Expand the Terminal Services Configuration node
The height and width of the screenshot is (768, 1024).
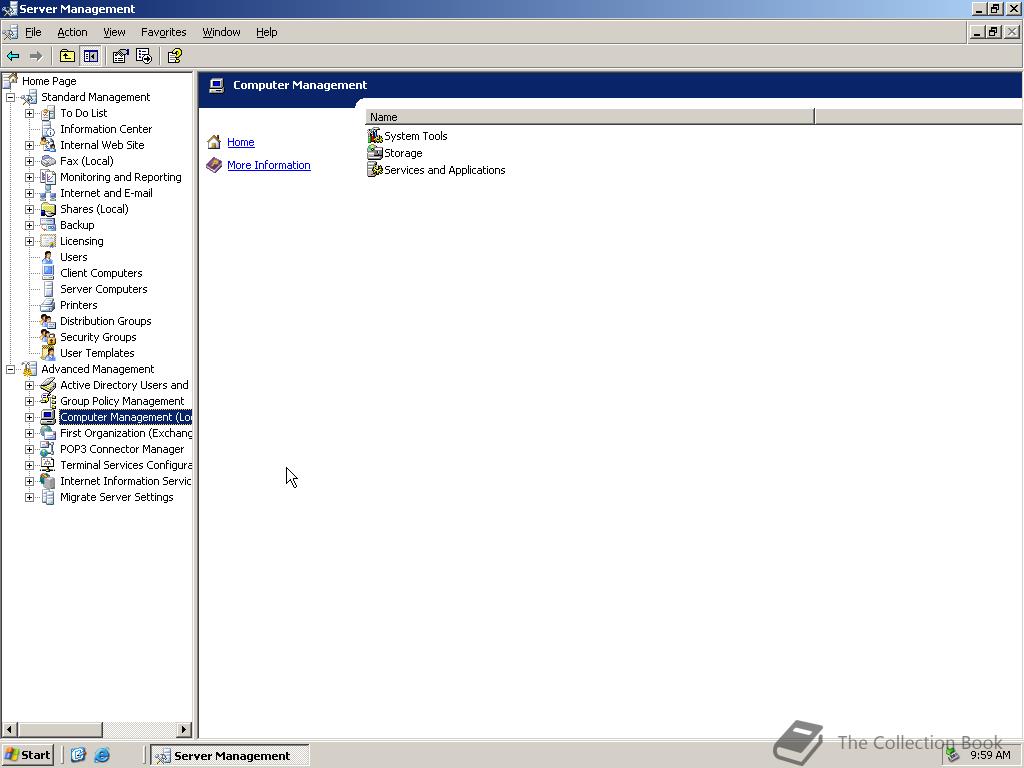pyautogui.click(x=29, y=465)
